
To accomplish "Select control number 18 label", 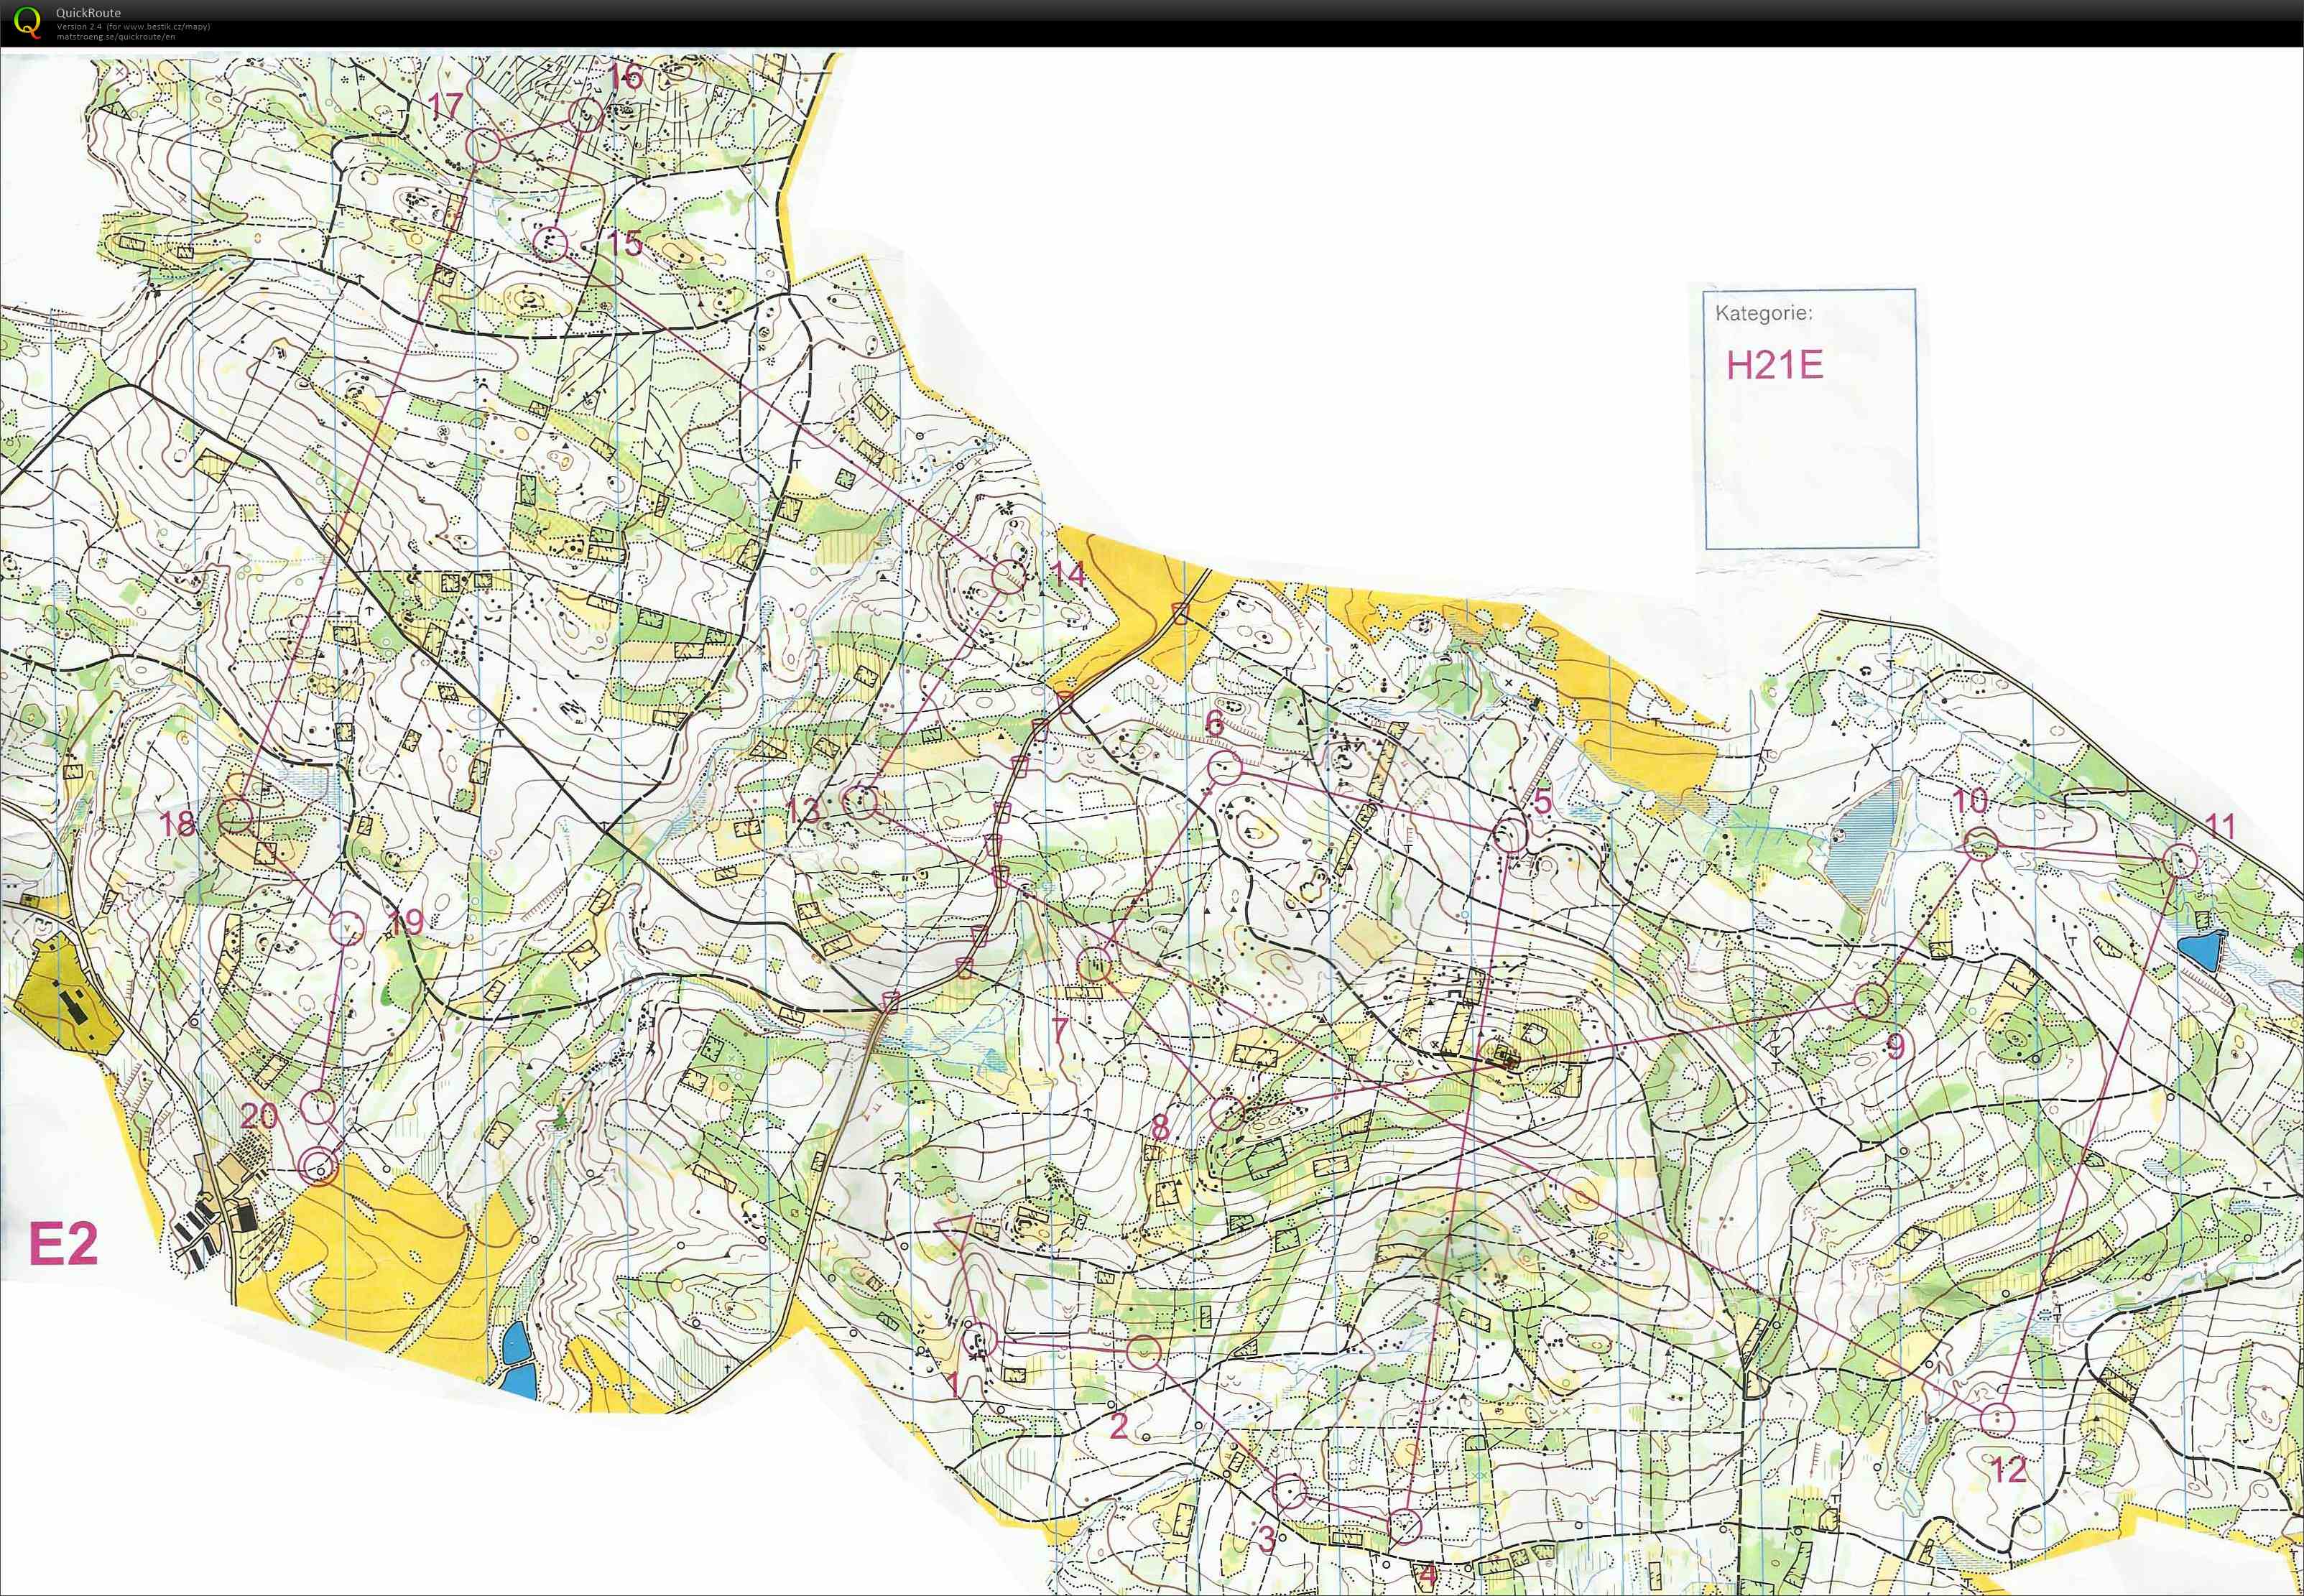I will click(178, 823).
